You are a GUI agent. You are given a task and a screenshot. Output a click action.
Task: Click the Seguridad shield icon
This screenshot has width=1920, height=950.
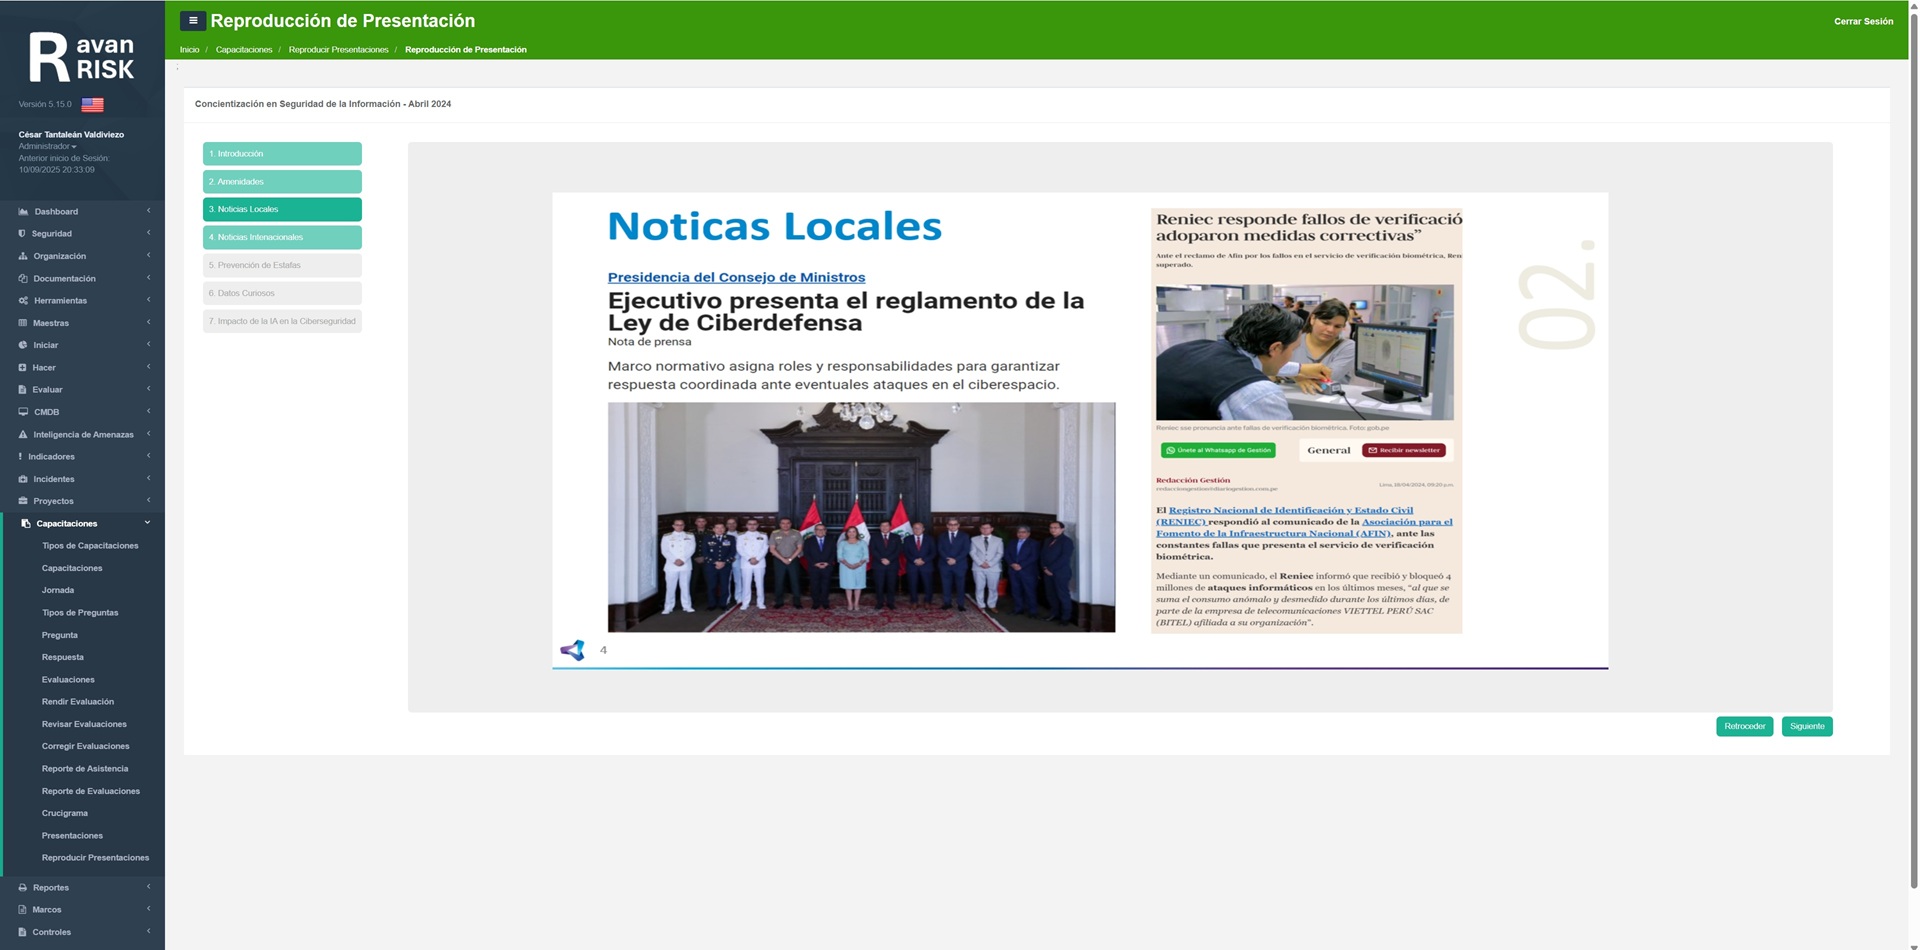pos(22,234)
